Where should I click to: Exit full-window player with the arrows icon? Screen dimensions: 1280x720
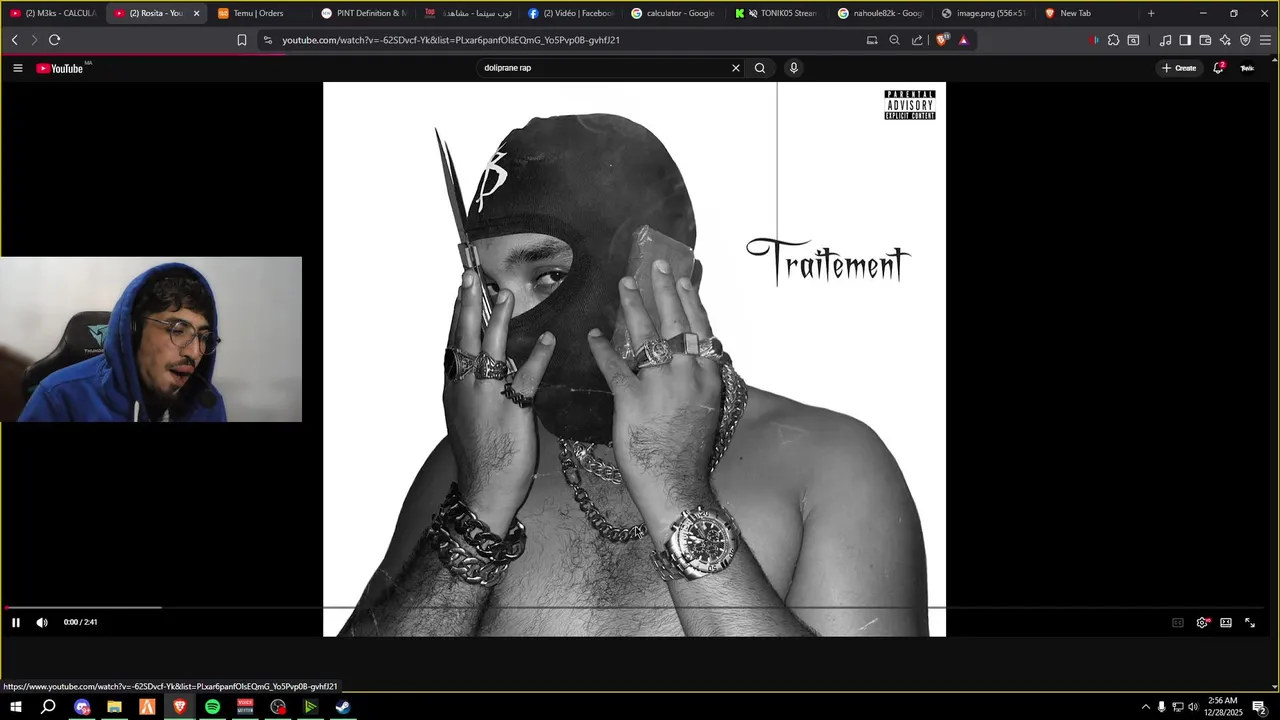coord(1250,622)
